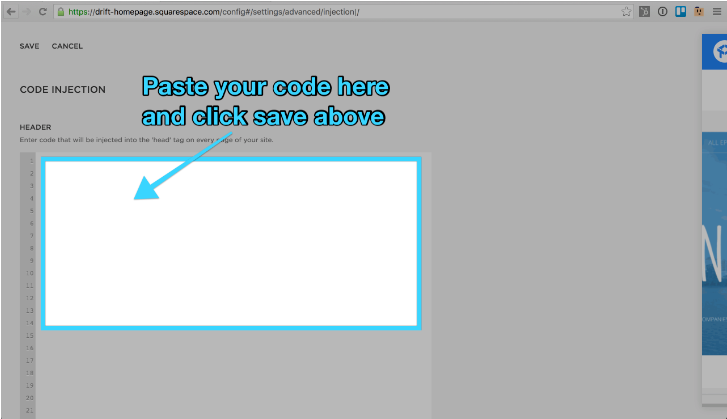Click line number 17 in editor gutter
The height and width of the screenshot is (419, 727).
(30, 360)
